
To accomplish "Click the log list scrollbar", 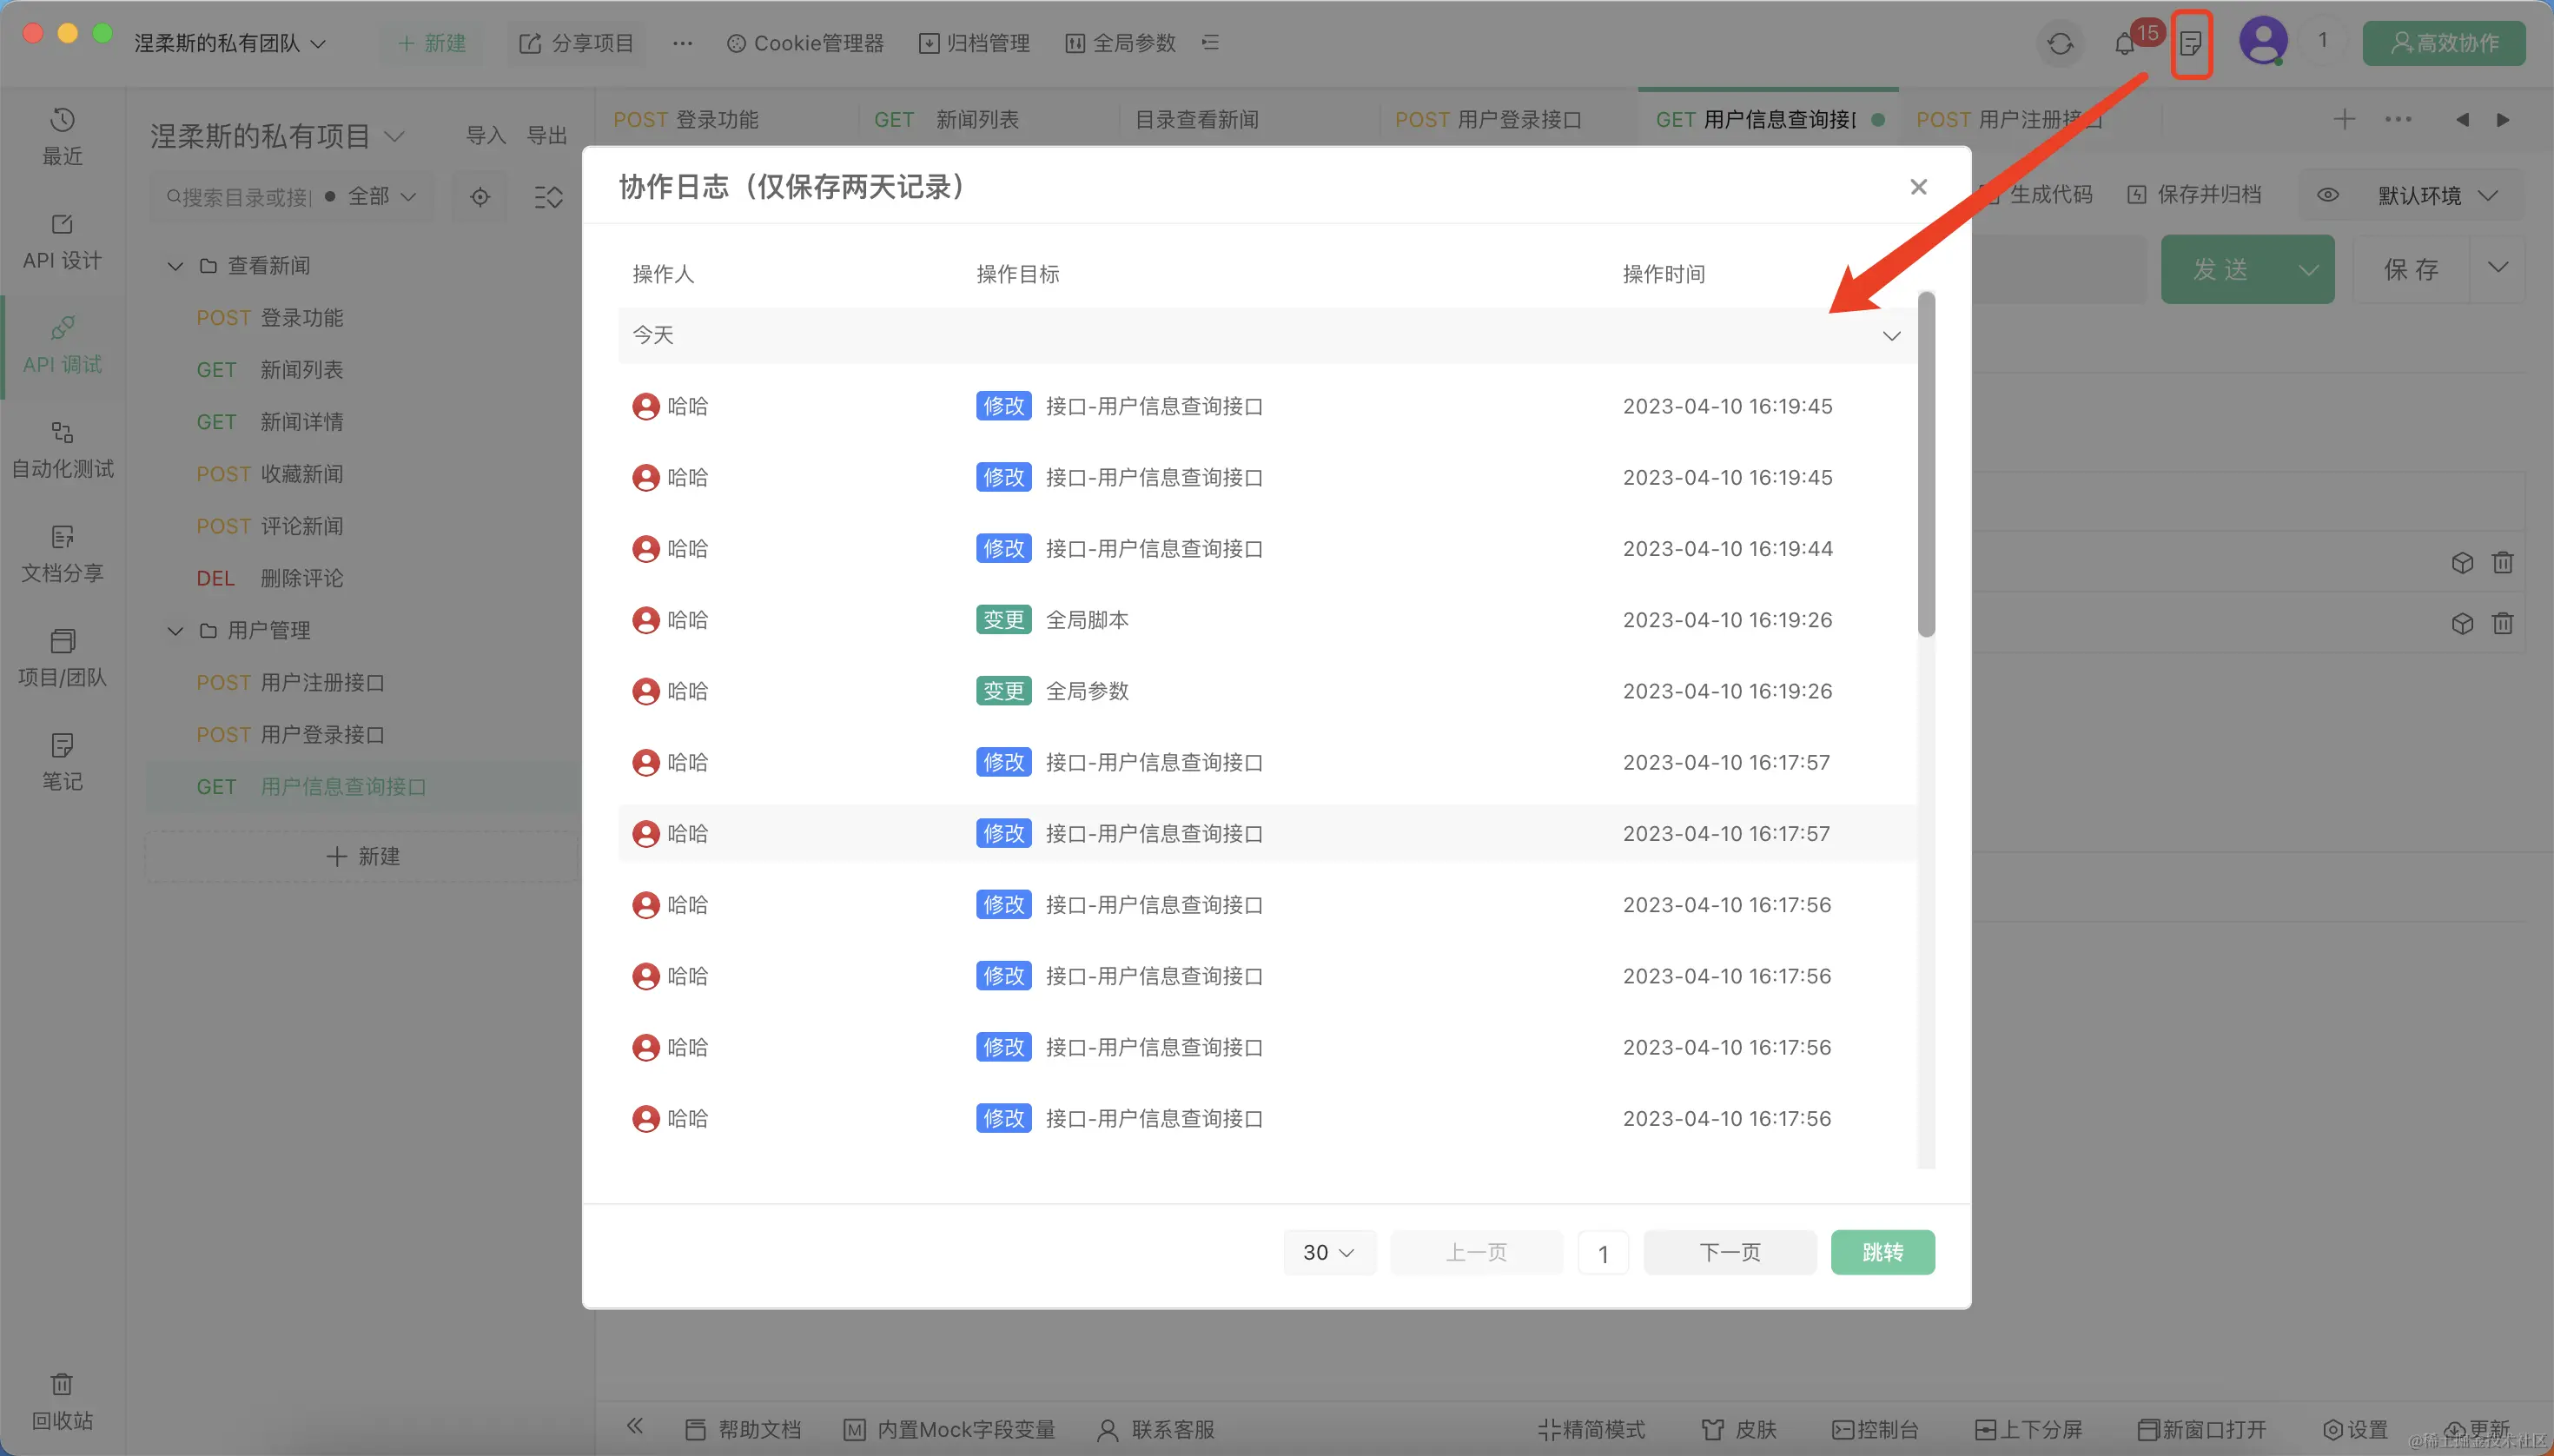I will (1926, 464).
